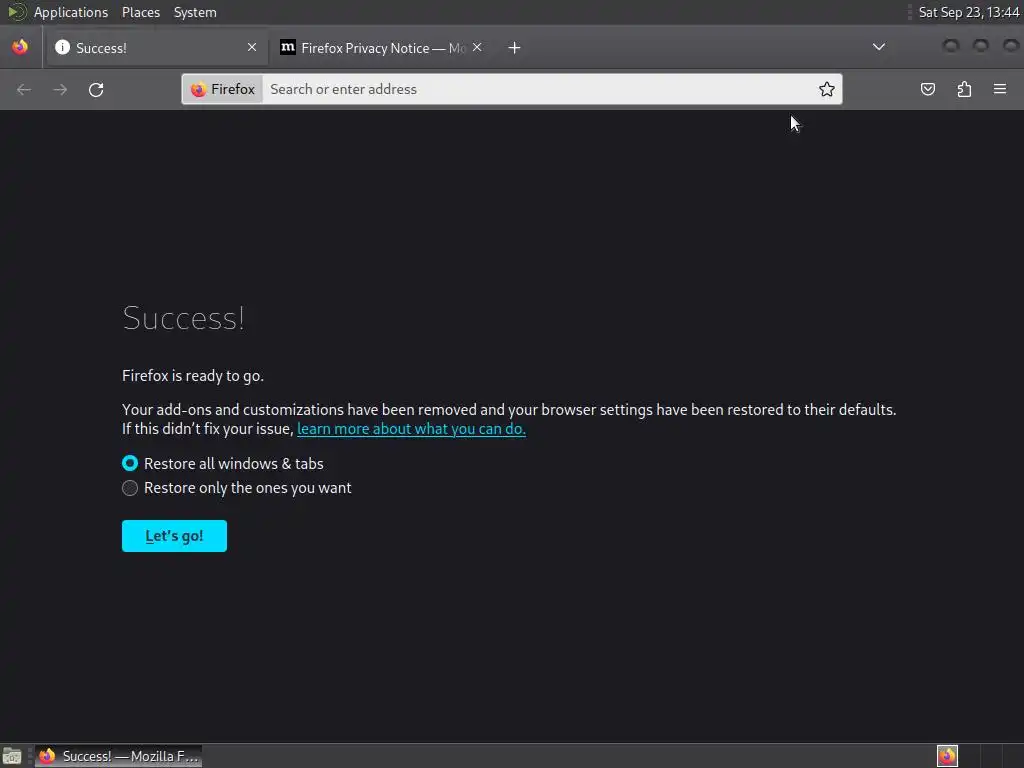The height and width of the screenshot is (768, 1024).
Task: Open the Extensions puzzle icon
Action: [x=964, y=89]
